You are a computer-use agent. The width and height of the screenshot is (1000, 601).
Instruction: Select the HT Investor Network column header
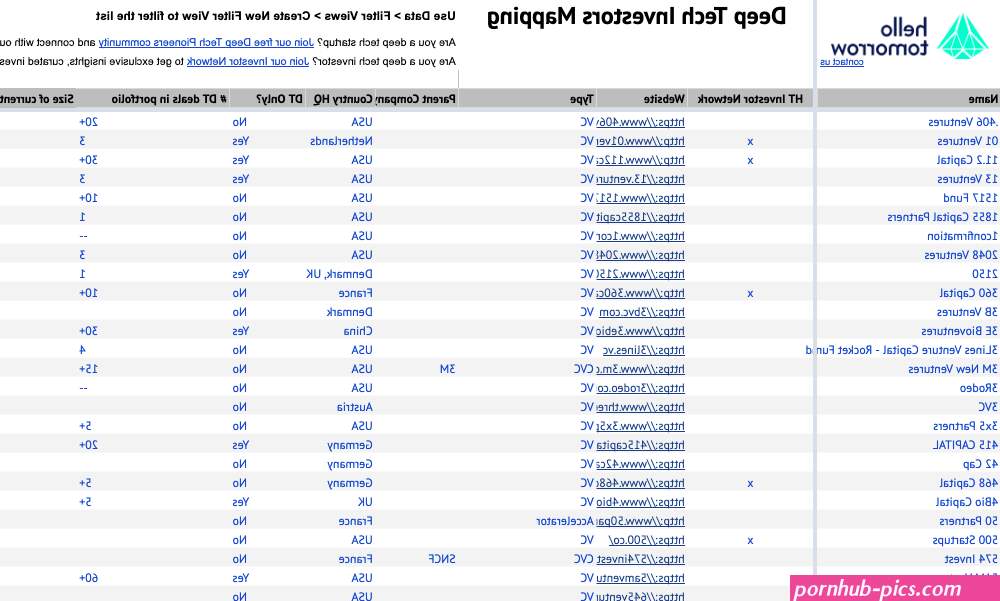[750, 99]
